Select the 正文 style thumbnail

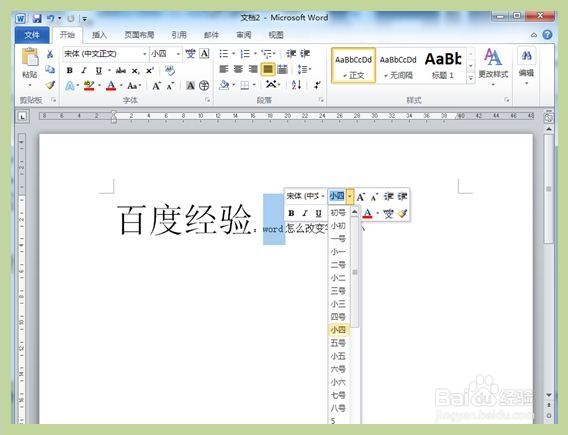[354, 66]
